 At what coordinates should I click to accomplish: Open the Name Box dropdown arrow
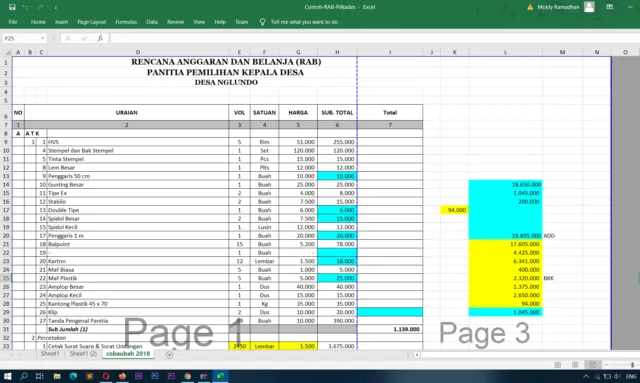tap(42, 38)
